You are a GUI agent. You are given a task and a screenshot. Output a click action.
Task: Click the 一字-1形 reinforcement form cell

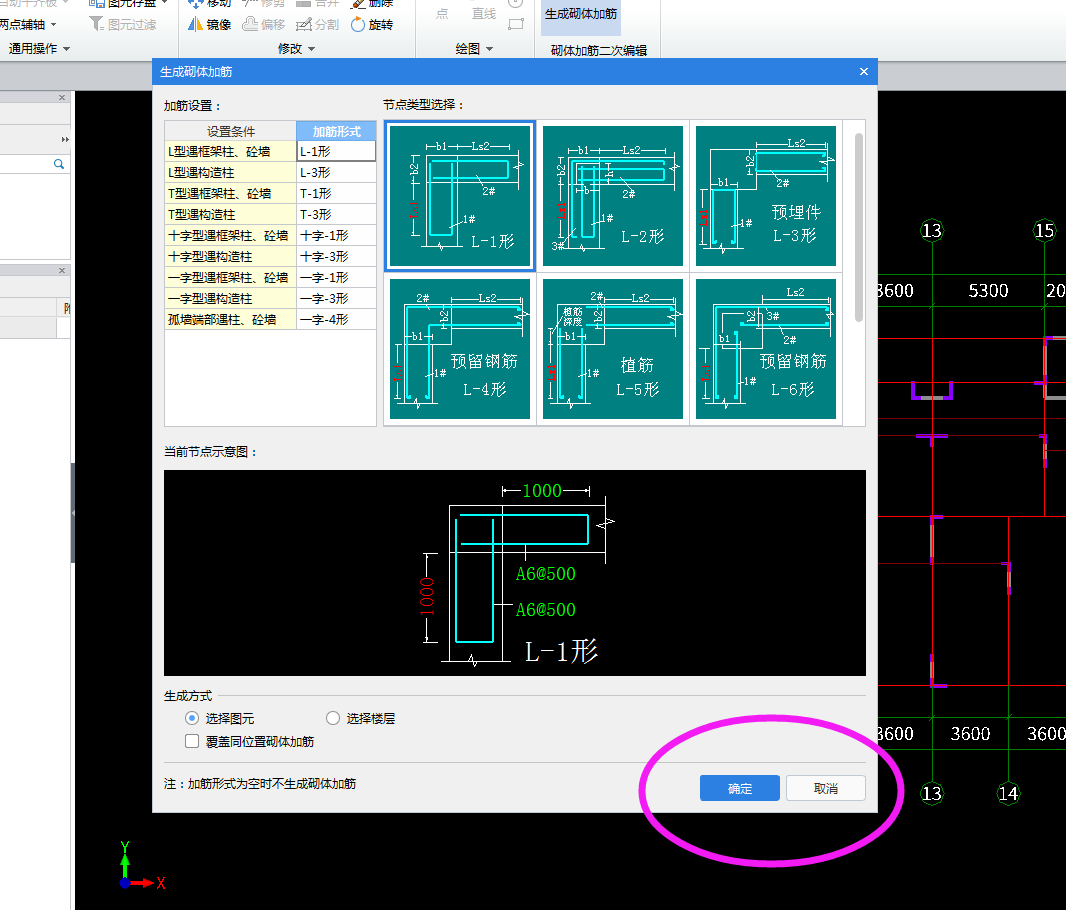[x=336, y=278]
